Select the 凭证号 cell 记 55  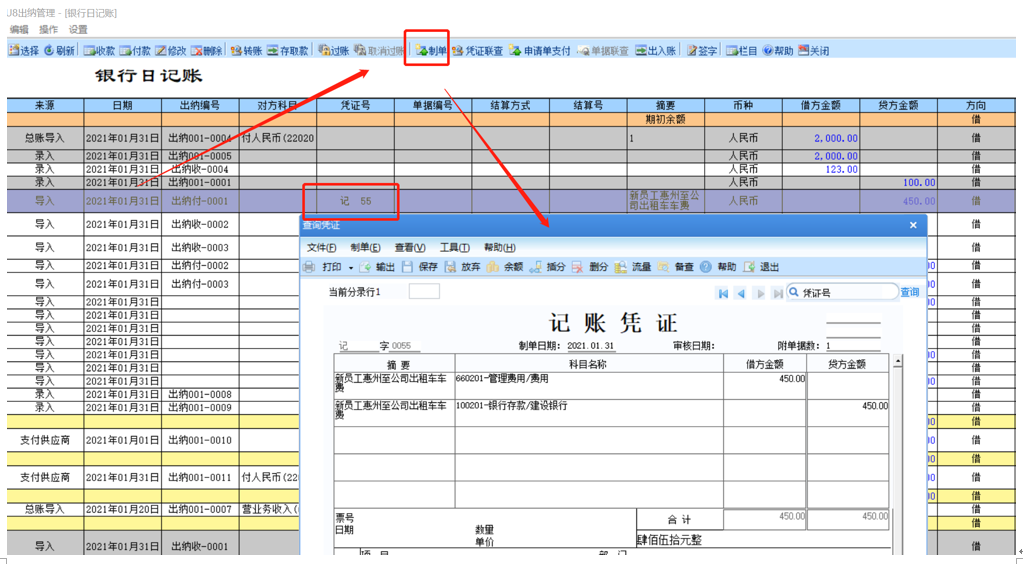[356, 201]
